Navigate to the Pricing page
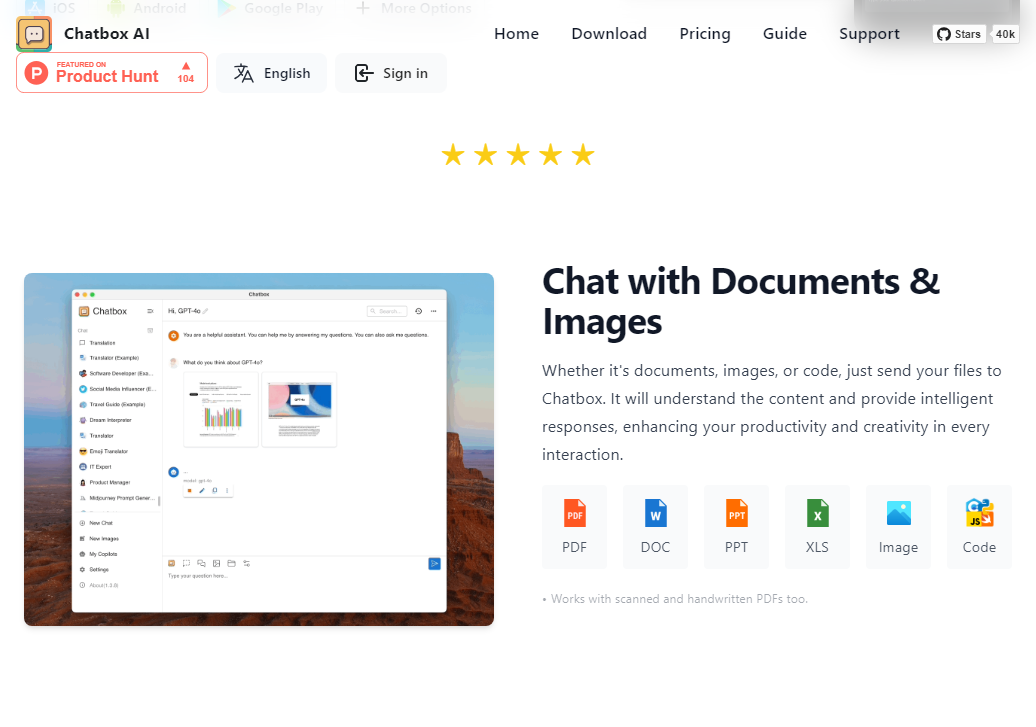The height and width of the screenshot is (727, 1036). 704,34
